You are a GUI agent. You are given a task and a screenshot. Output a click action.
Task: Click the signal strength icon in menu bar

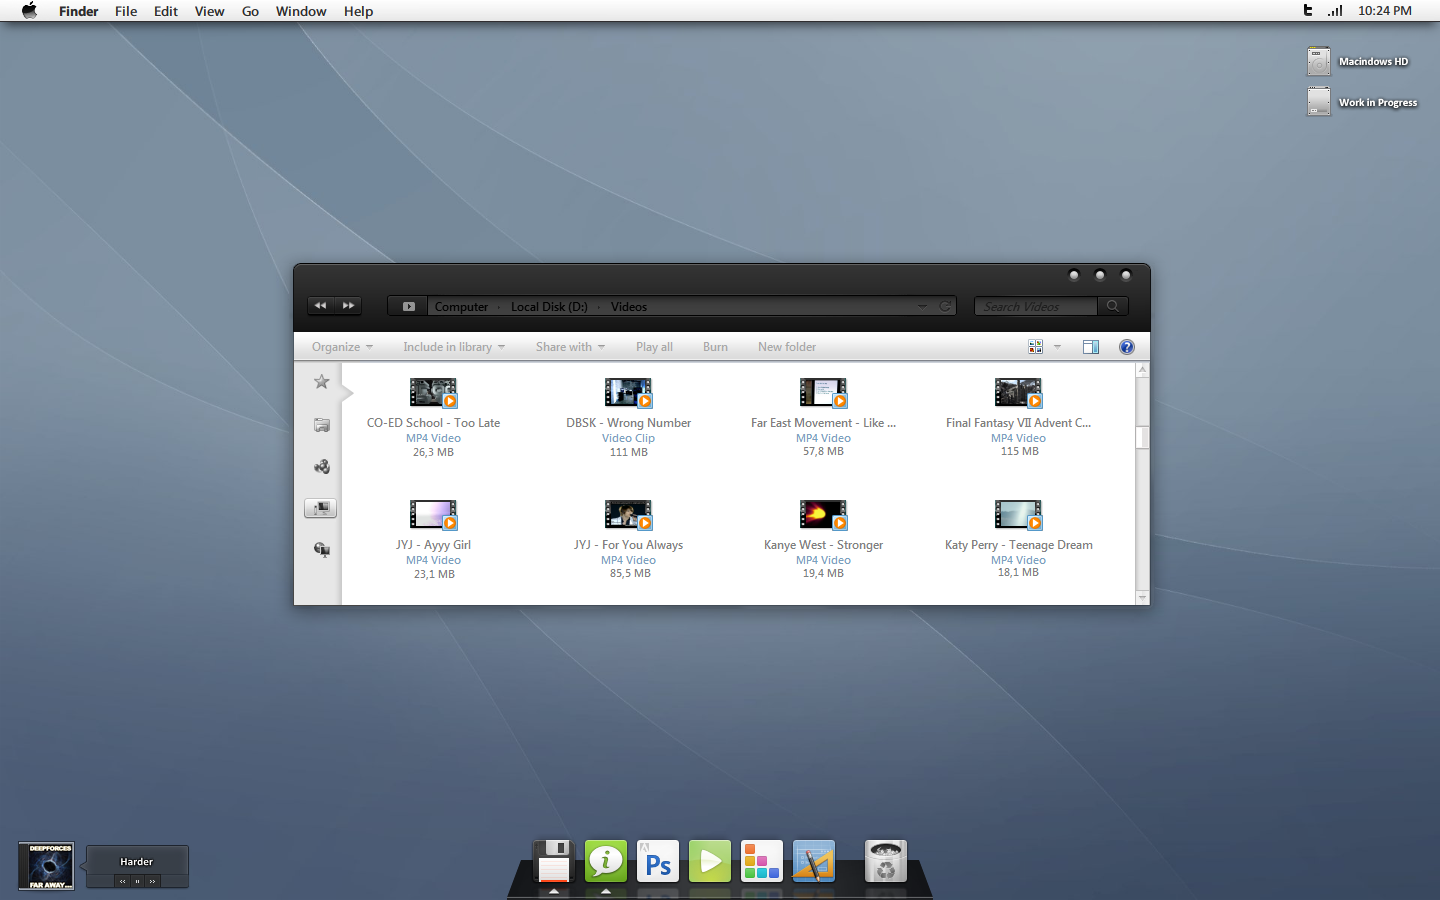coord(1335,11)
